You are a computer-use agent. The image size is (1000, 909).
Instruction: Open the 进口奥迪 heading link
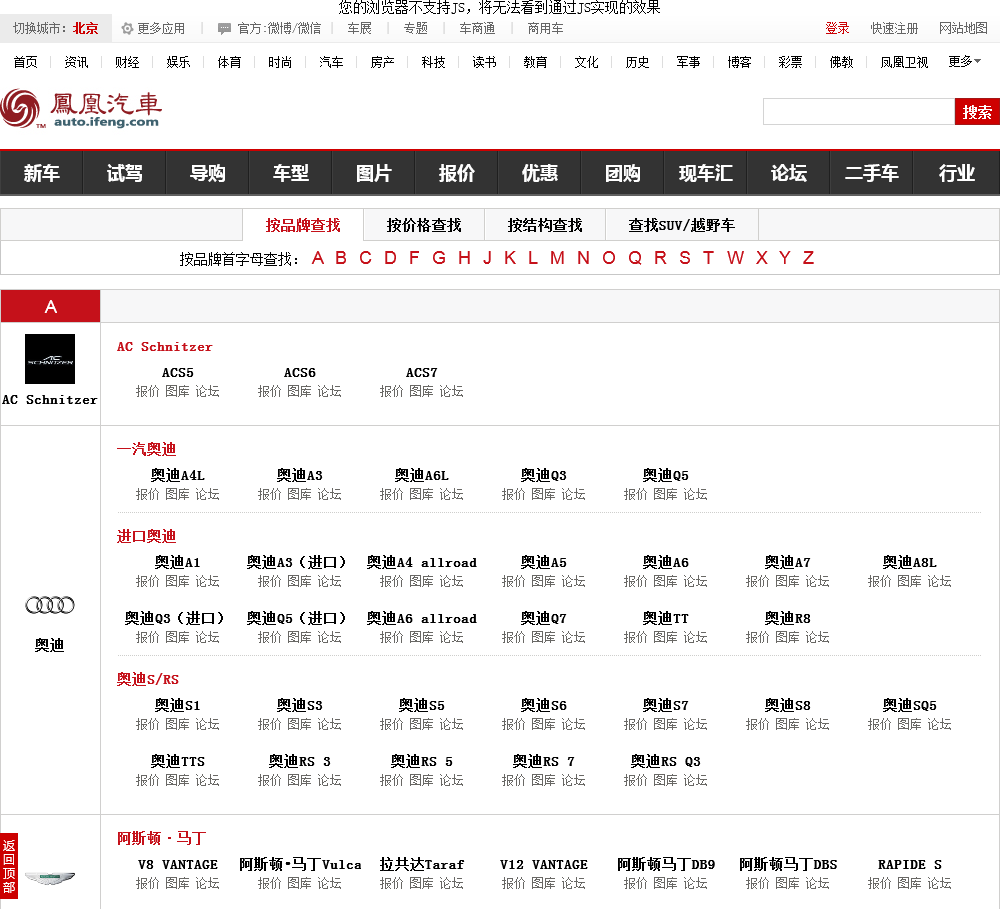click(147, 536)
